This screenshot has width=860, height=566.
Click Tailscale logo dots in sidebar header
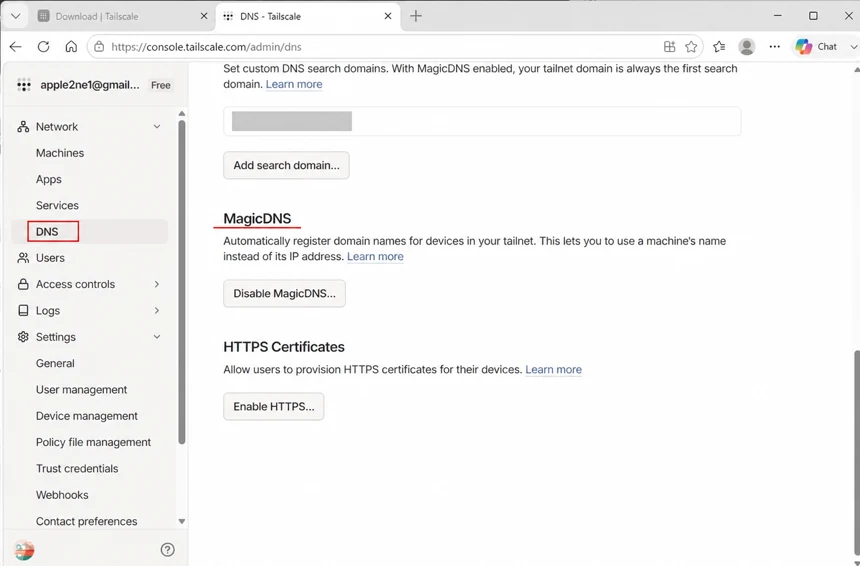coord(24,85)
